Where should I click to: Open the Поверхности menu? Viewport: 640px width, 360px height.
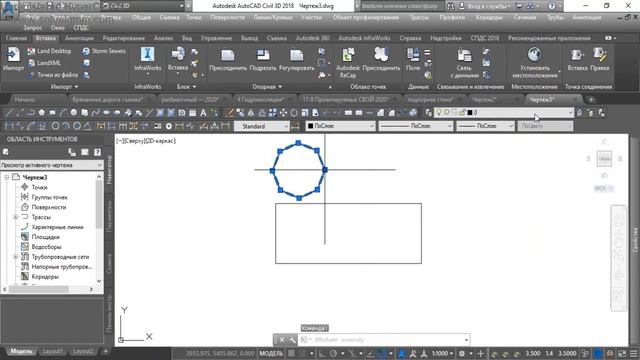coord(227,18)
